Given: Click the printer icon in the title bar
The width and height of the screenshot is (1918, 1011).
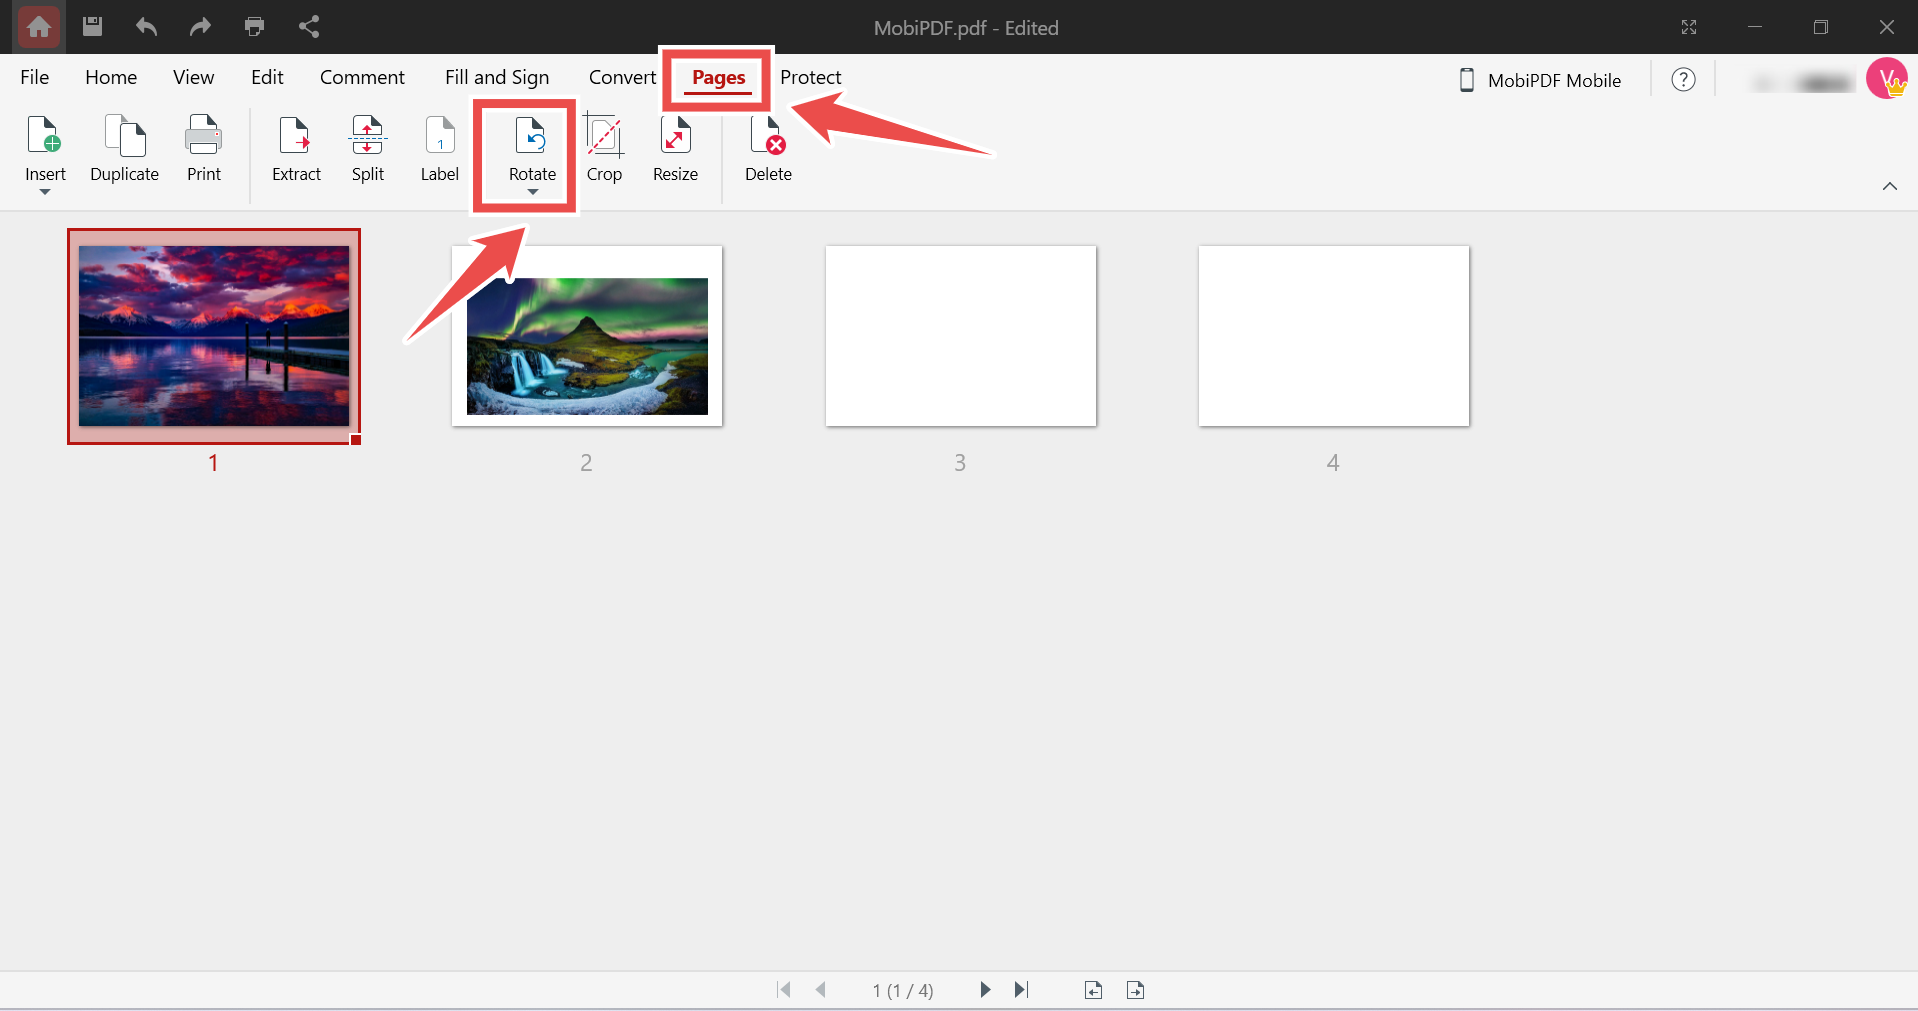Looking at the screenshot, I should click(x=254, y=27).
